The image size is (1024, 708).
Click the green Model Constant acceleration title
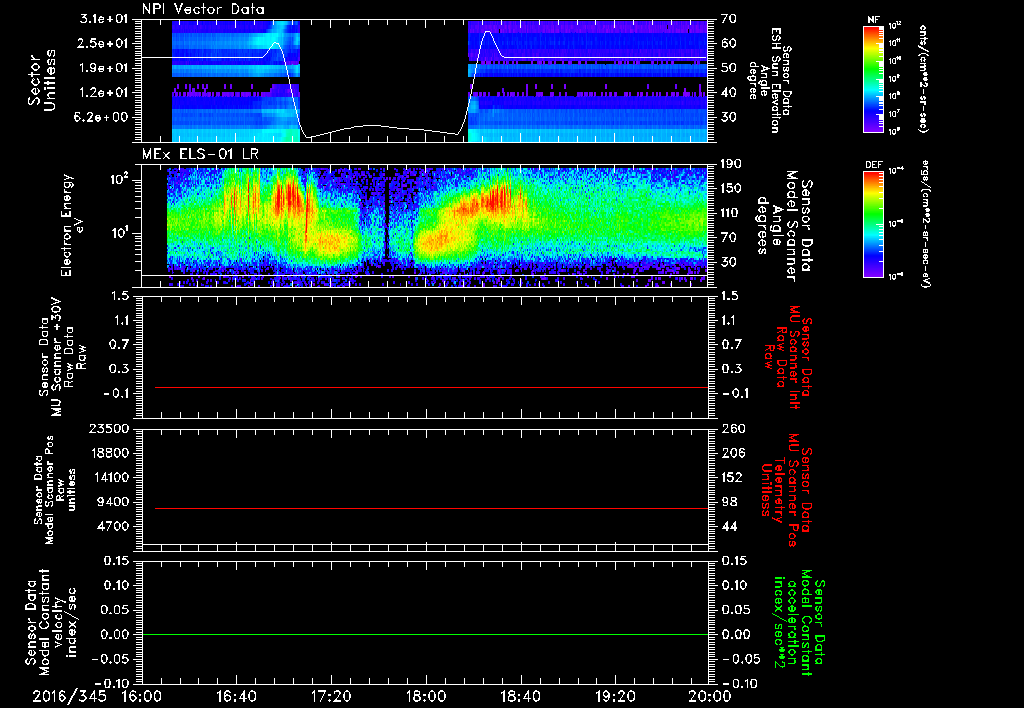click(799, 622)
